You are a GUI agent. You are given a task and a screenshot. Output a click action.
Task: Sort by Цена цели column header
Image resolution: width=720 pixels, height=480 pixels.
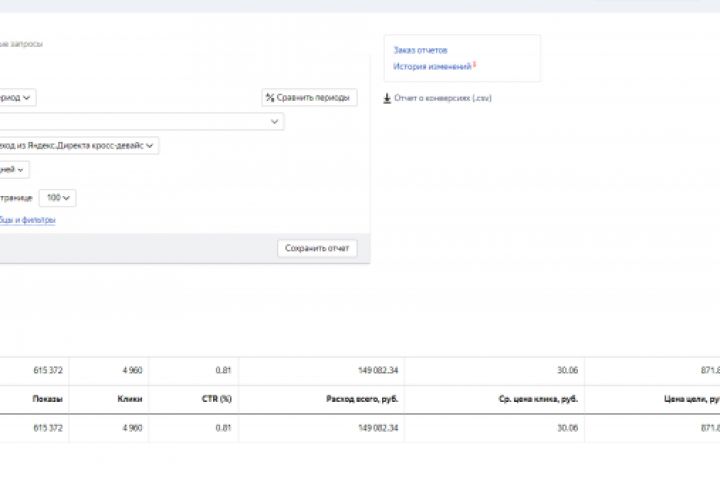pos(692,399)
